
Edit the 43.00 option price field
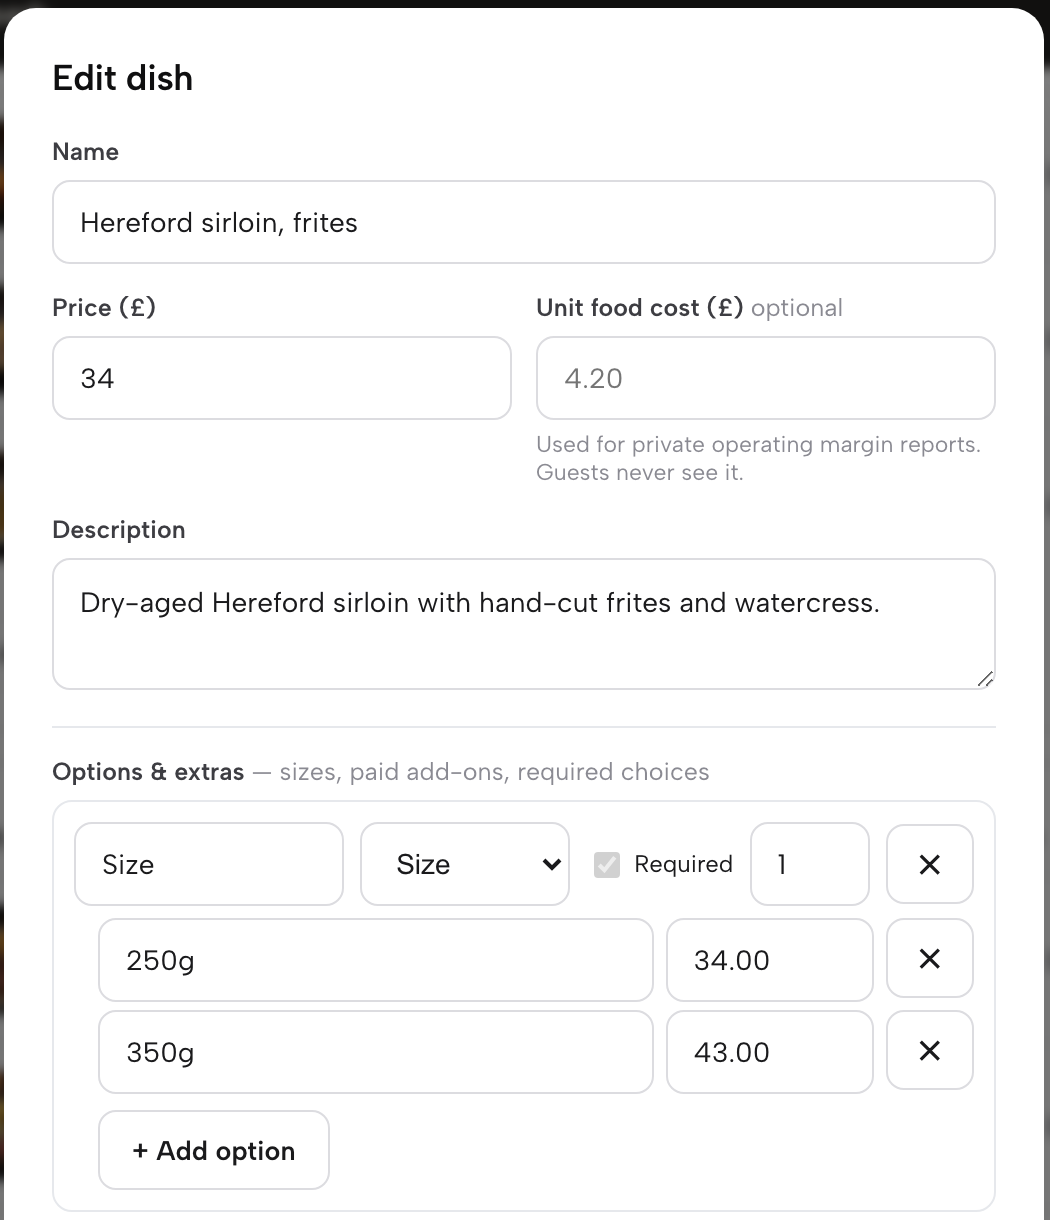pyautogui.click(x=770, y=1052)
